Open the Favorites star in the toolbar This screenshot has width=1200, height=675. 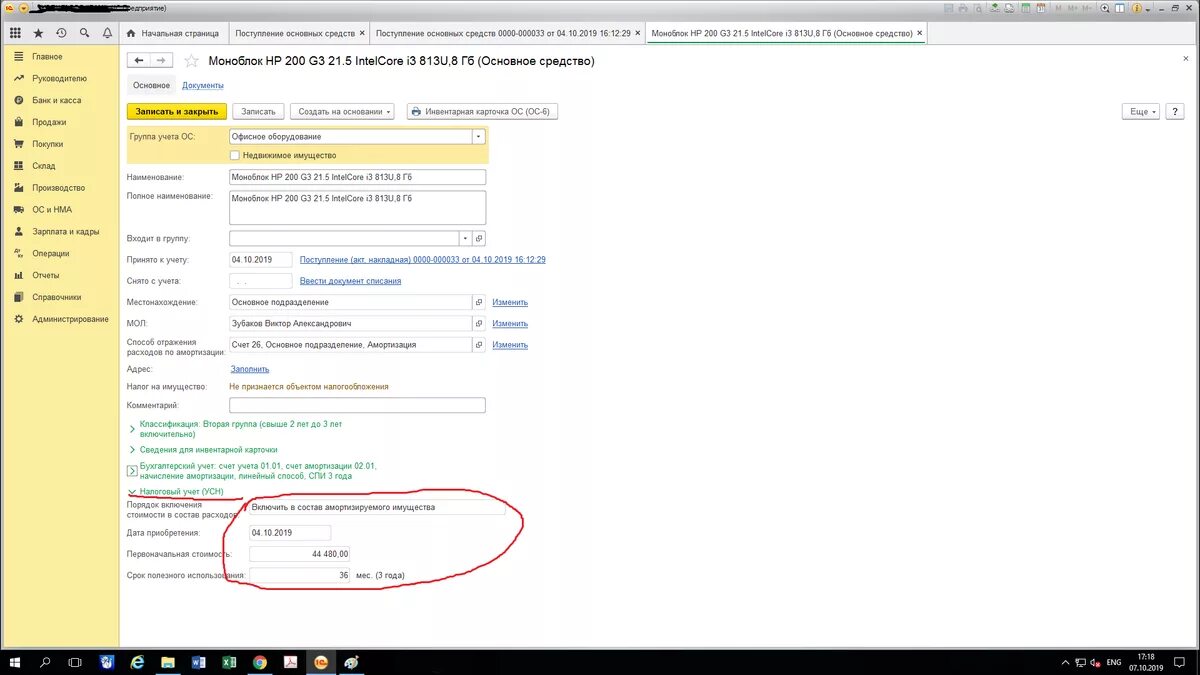point(38,33)
